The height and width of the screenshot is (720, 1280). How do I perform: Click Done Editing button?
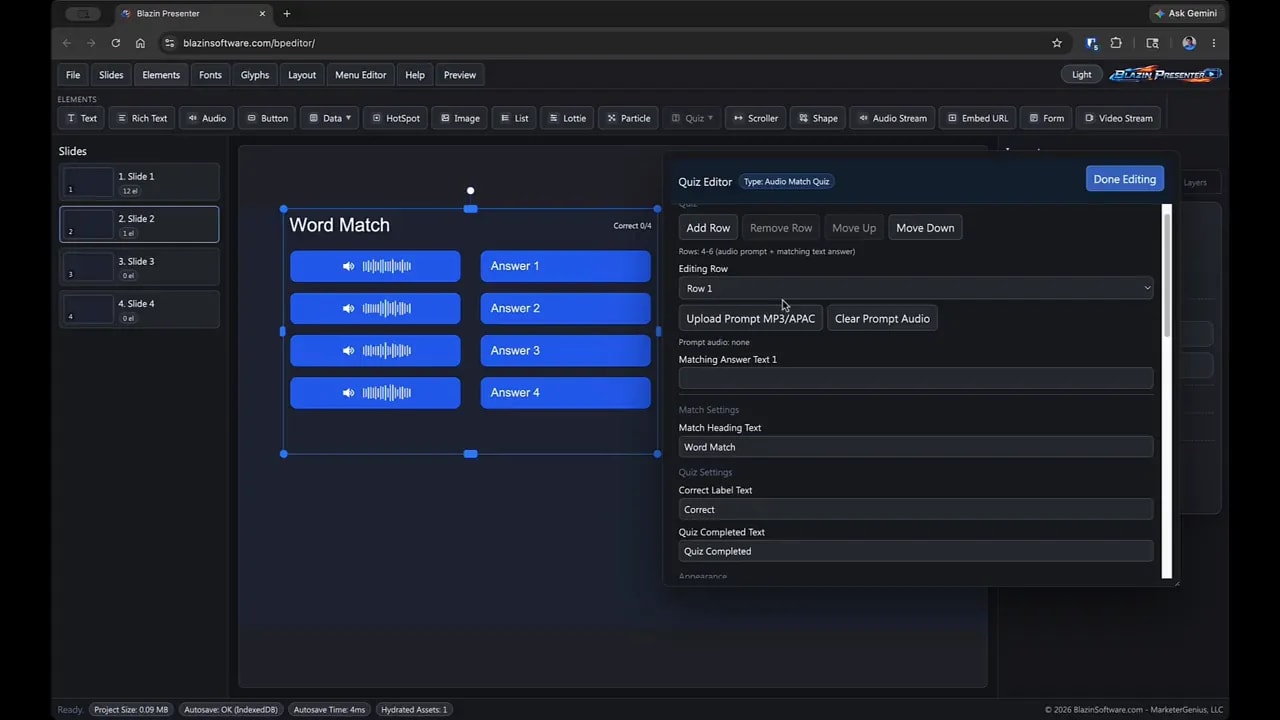pyautogui.click(x=1124, y=179)
